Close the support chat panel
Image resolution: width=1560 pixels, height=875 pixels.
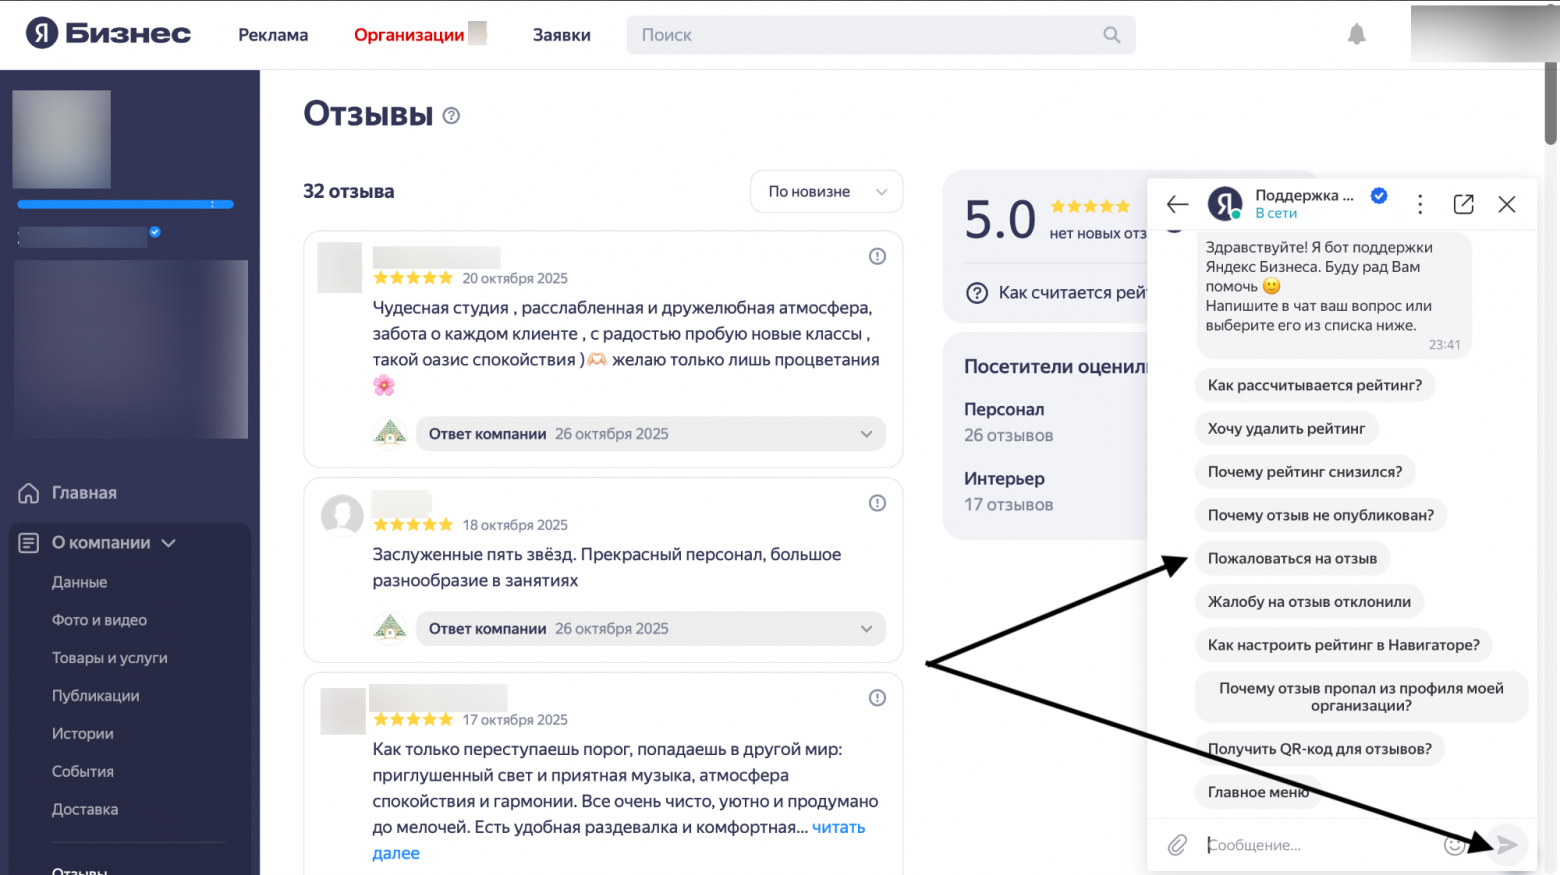point(1507,204)
